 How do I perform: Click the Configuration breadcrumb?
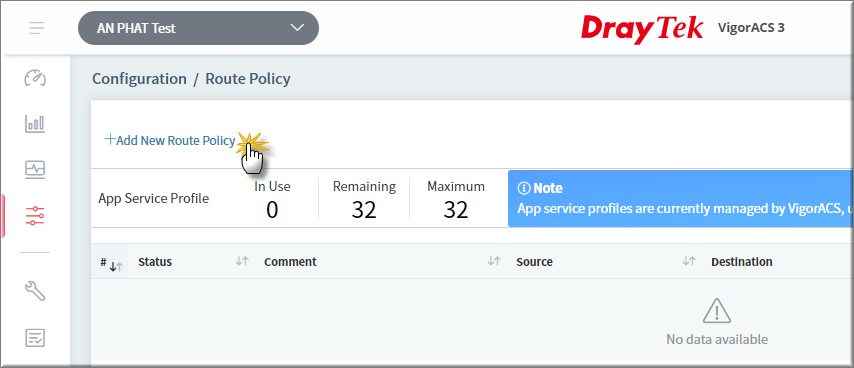pyautogui.click(x=139, y=79)
